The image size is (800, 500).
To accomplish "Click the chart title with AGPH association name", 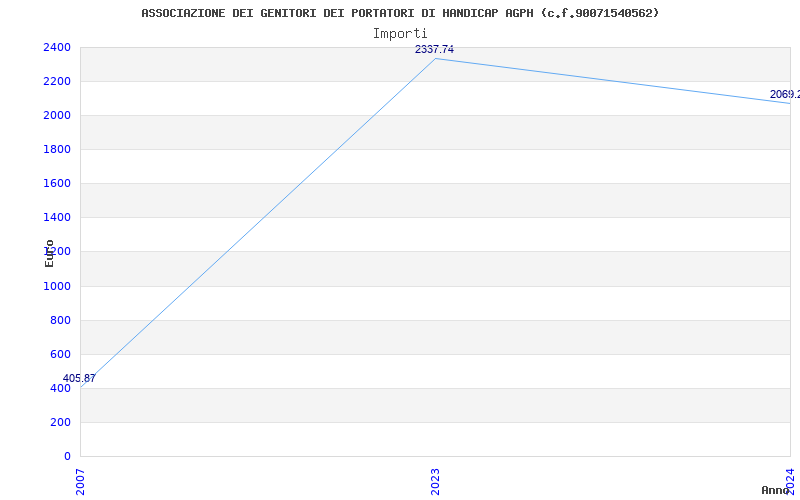I will point(400,13).
